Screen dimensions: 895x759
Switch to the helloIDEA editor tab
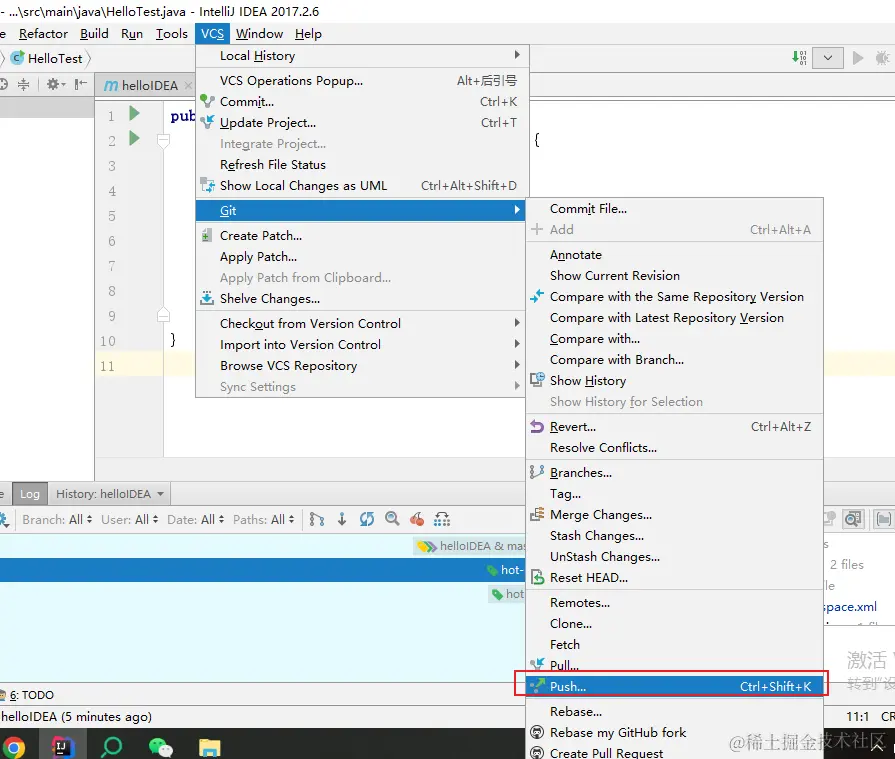tap(145, 85)
